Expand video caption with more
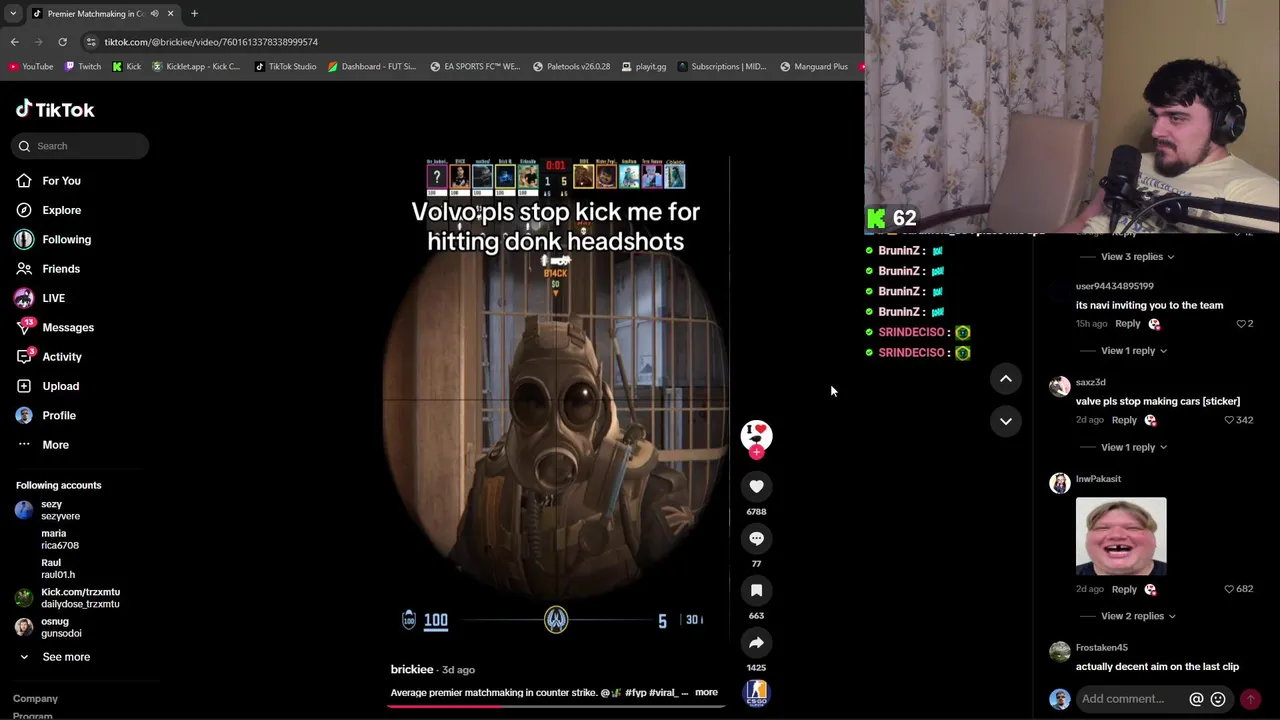Viewport: 1280px width, 720px height. (x=706, y=692)
